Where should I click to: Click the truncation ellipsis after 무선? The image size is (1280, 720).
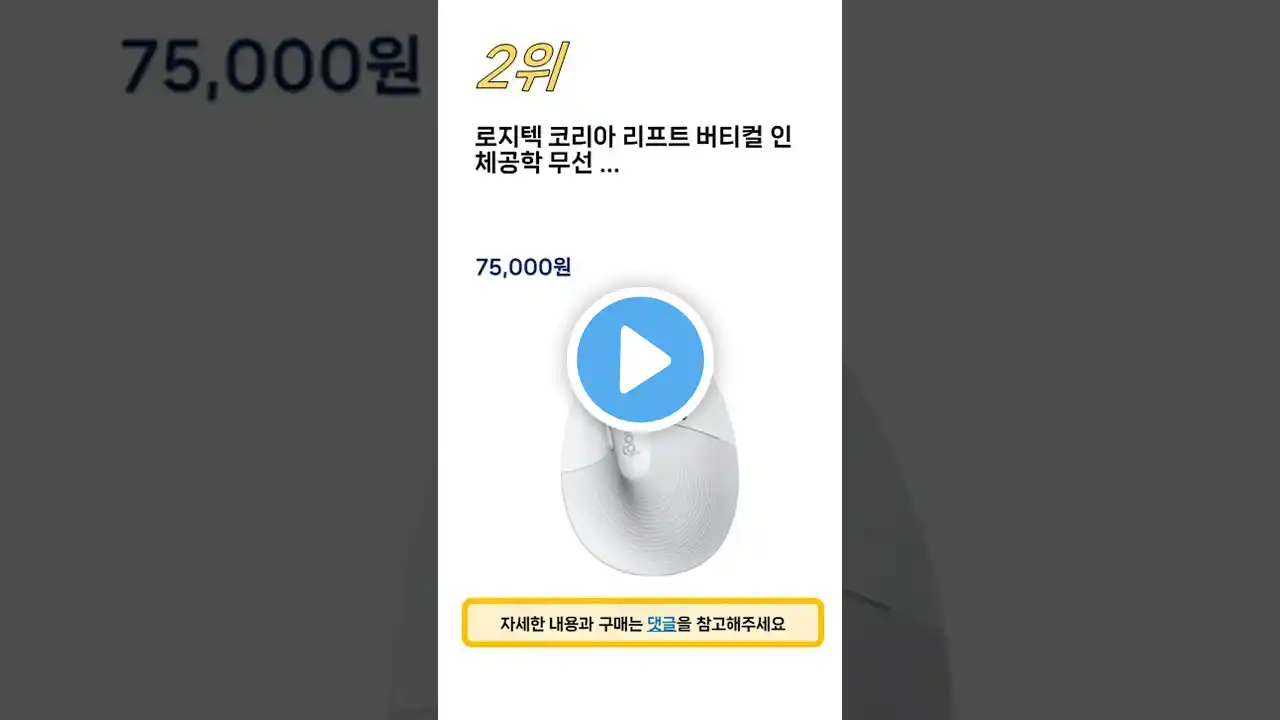(x=609, y=169)
